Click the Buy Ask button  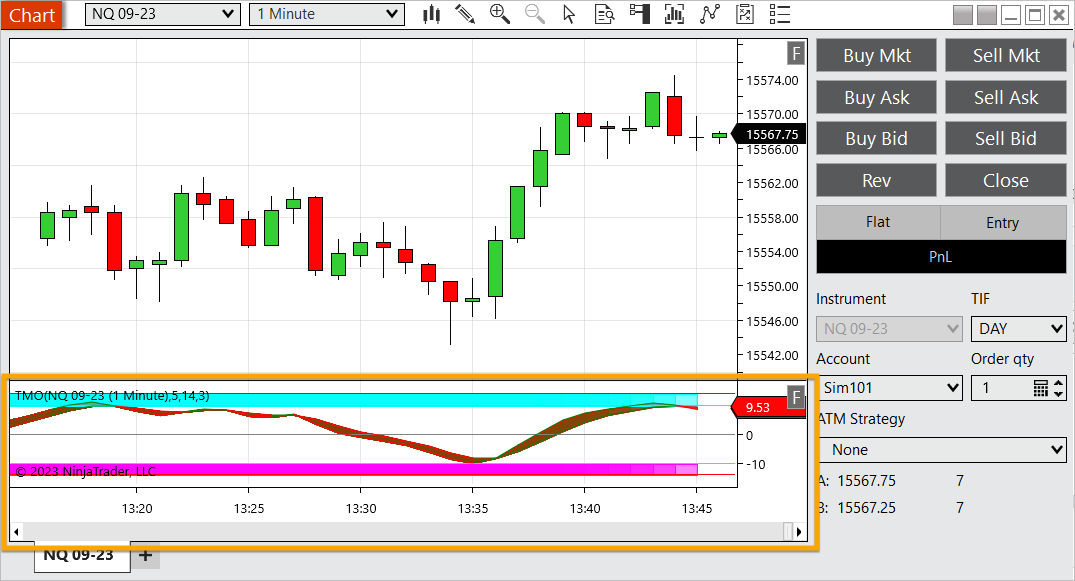(876, 97)
